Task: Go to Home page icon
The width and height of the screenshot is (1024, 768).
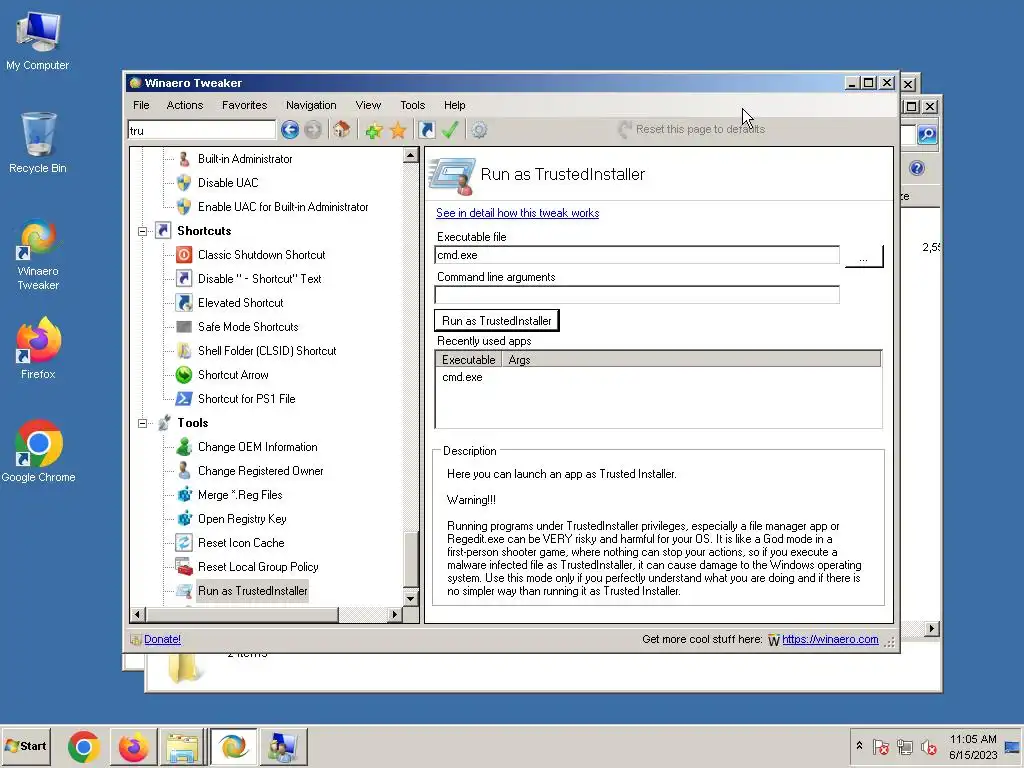Action: tap(342, 130)
